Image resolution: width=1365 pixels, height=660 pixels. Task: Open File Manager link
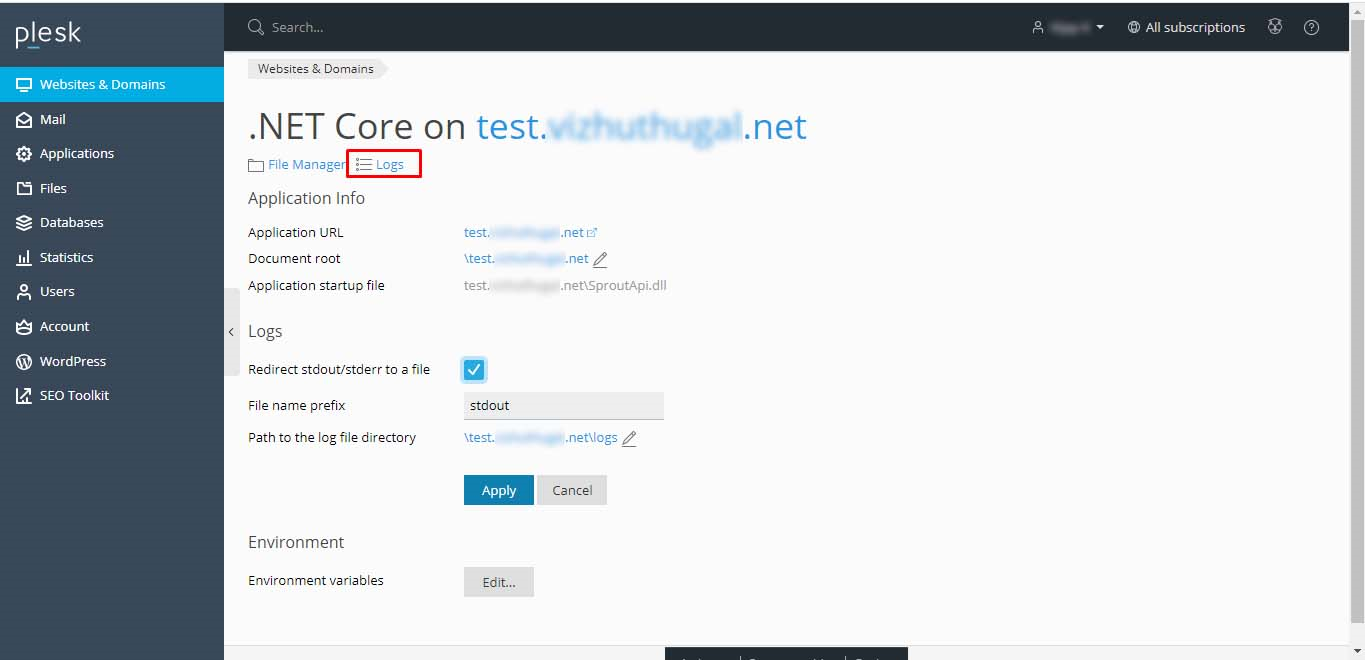point(297,164)
